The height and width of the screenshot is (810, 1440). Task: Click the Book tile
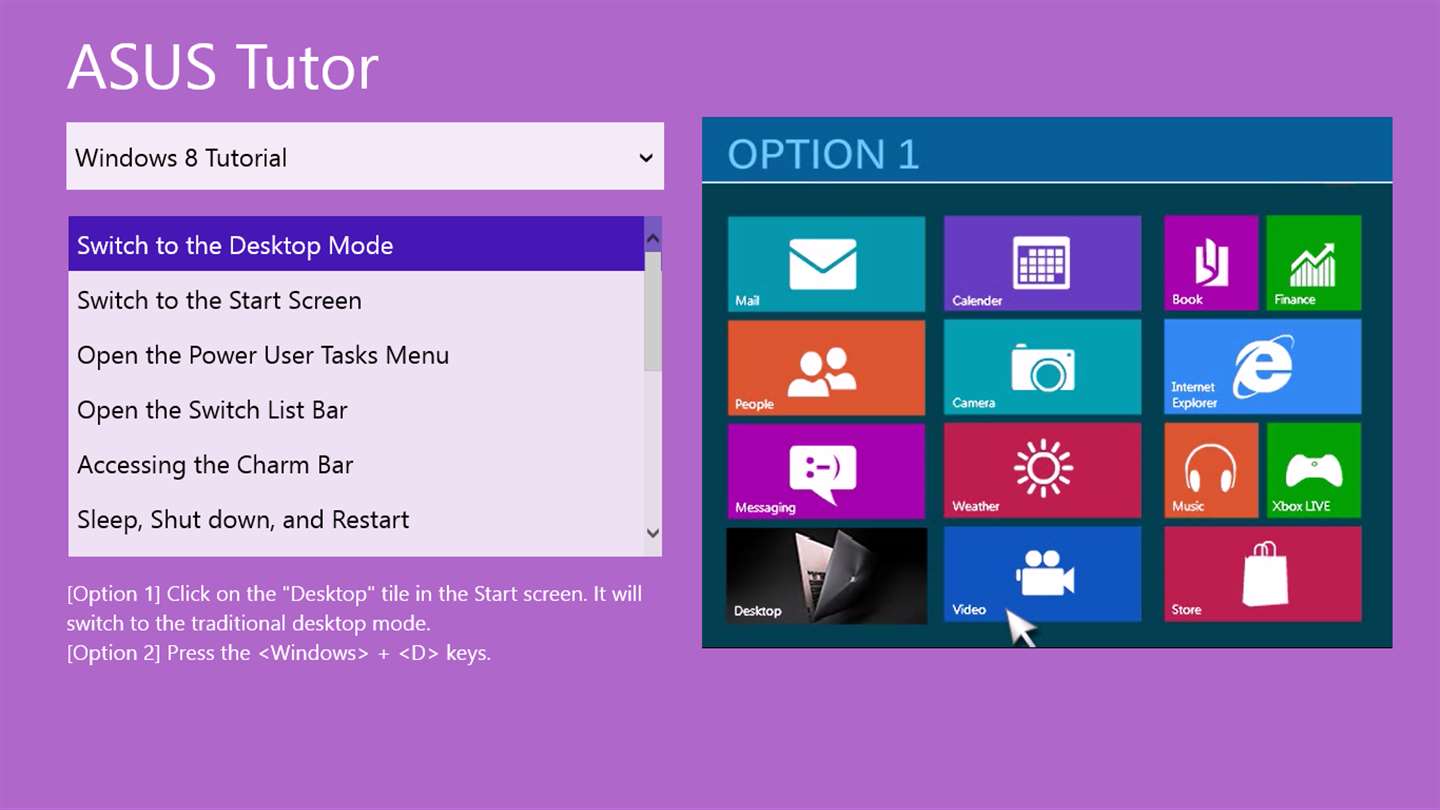click(1211, 263)
